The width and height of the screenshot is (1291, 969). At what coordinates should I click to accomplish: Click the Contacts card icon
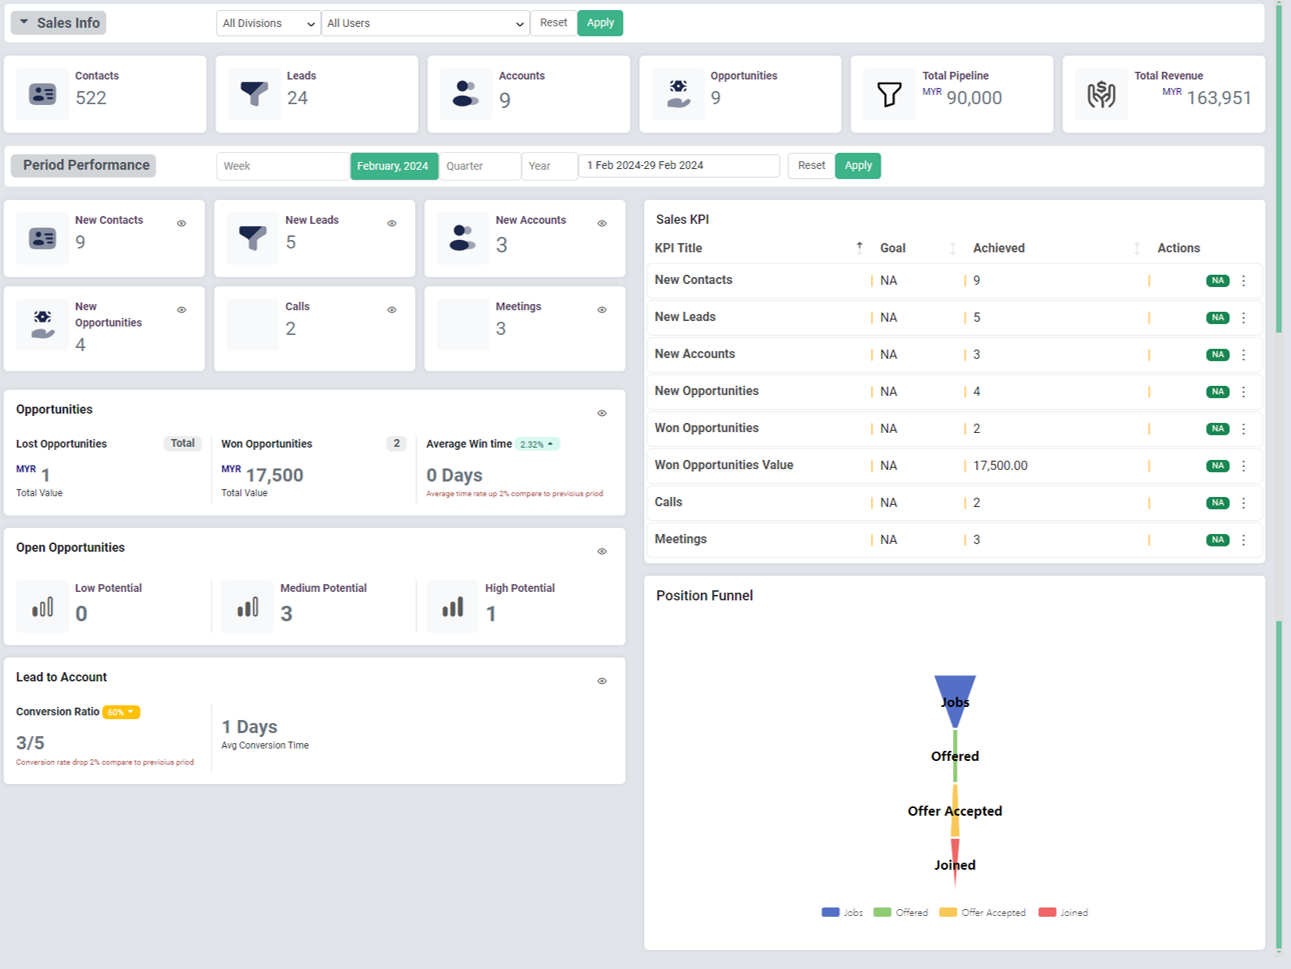42,94
